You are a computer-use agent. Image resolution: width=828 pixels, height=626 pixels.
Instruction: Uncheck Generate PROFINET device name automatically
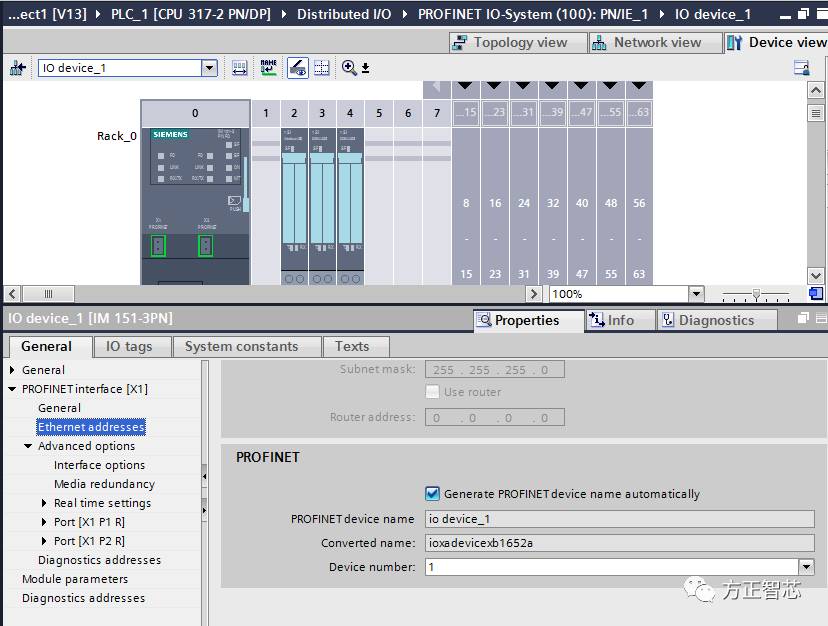click(x=432, y=493)
